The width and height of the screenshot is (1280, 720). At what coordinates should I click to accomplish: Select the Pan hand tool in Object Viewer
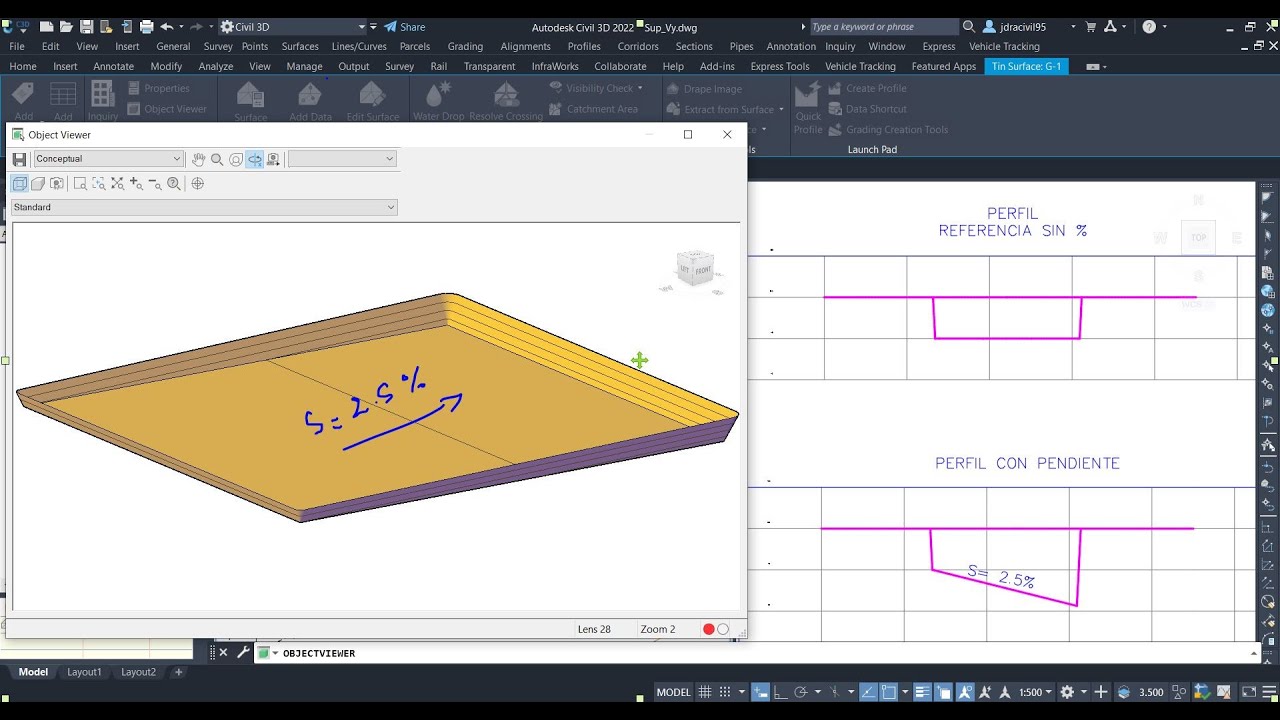tap(198, 159)
